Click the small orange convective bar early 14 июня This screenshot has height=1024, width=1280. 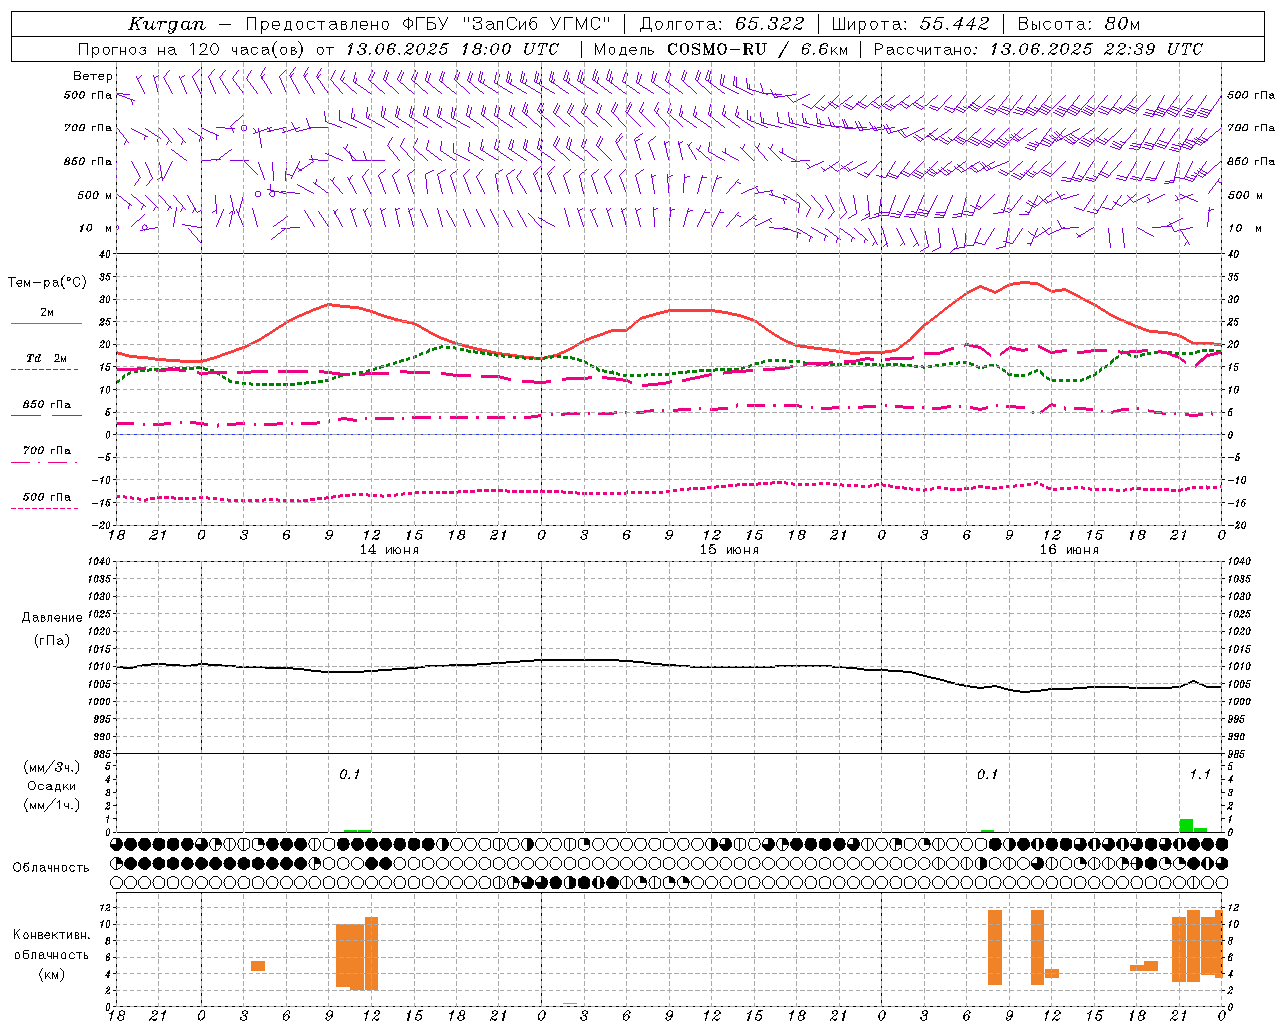point(258,965)
